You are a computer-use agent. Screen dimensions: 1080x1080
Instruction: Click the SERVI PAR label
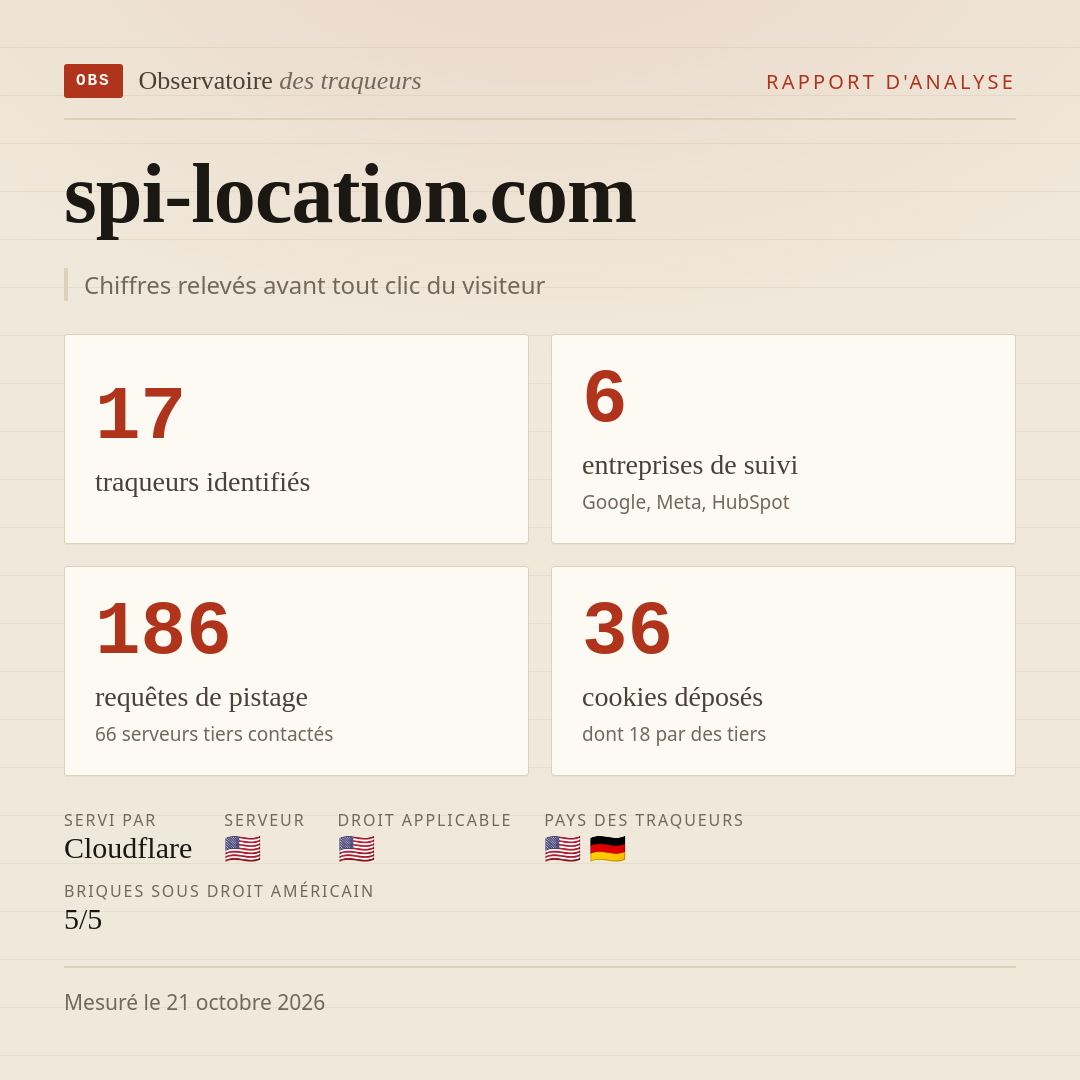tap(110, 820)
